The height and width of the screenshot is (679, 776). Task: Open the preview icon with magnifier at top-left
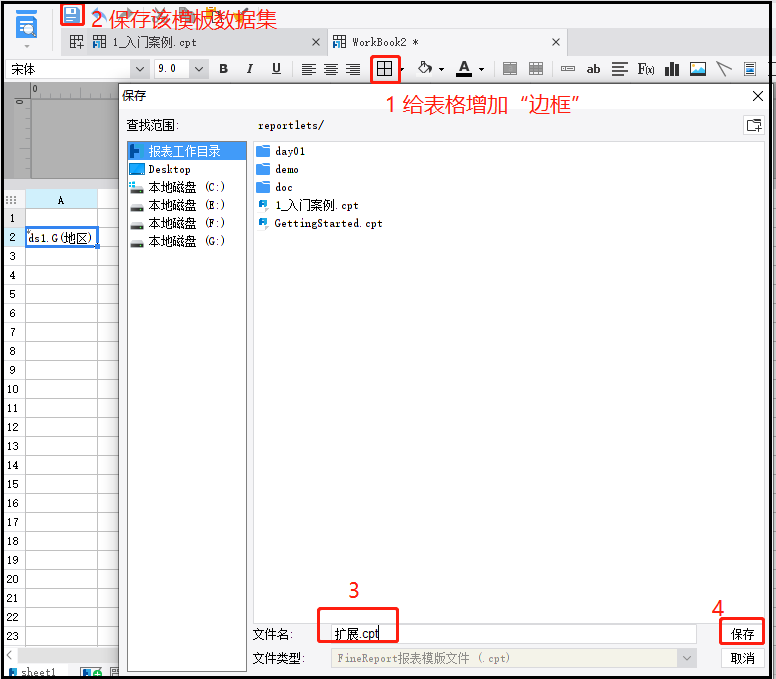tap(26, 24)
